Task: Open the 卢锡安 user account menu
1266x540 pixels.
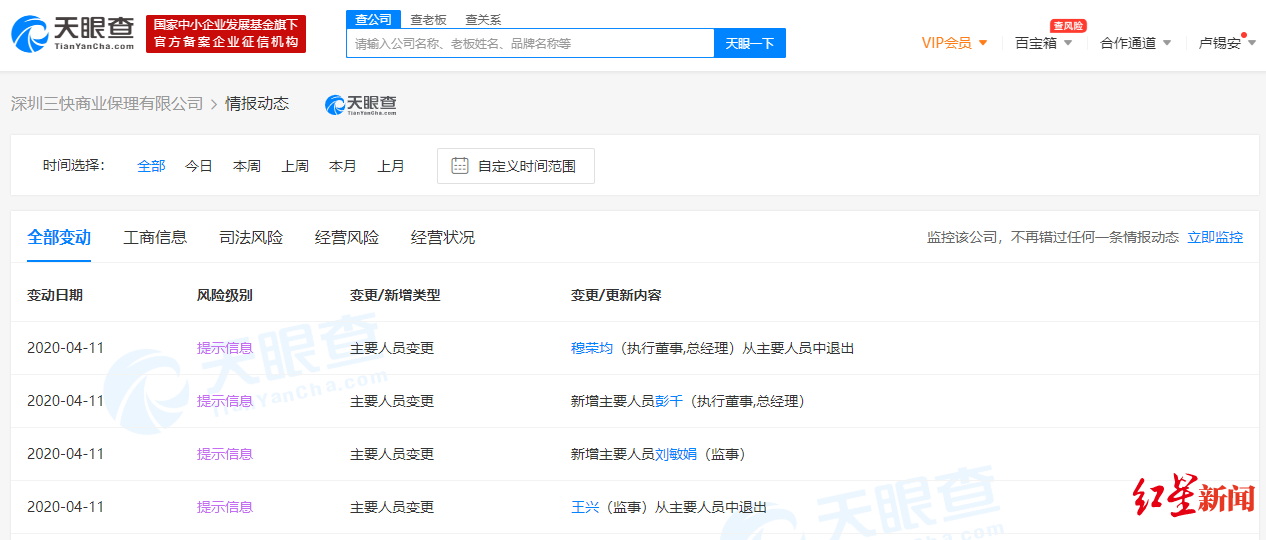Action: [x=1227, y=43]
